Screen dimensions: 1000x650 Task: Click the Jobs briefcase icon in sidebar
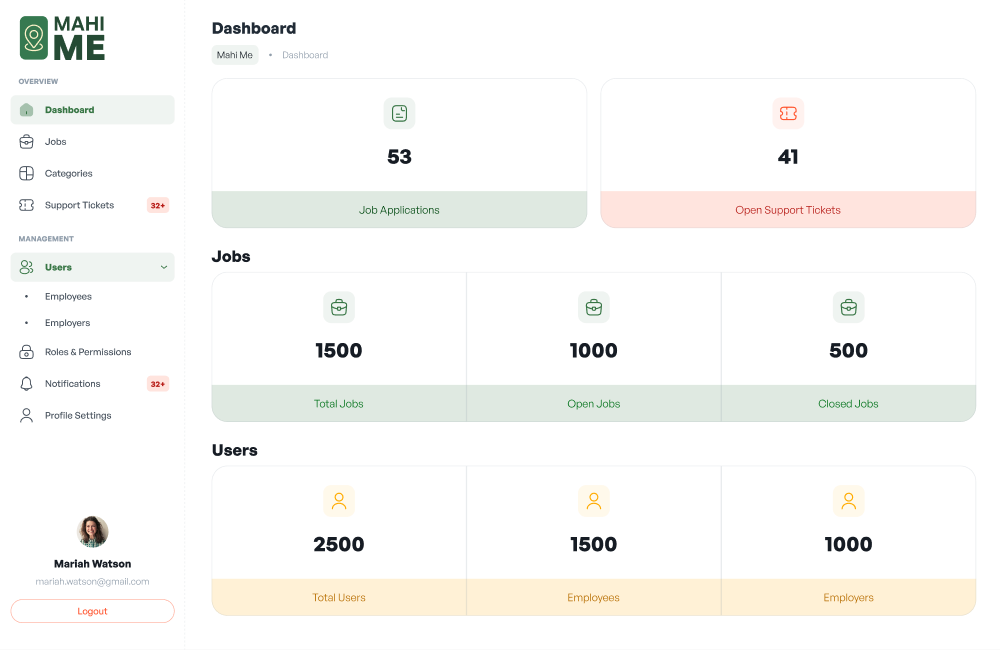(x=26, y=142)
